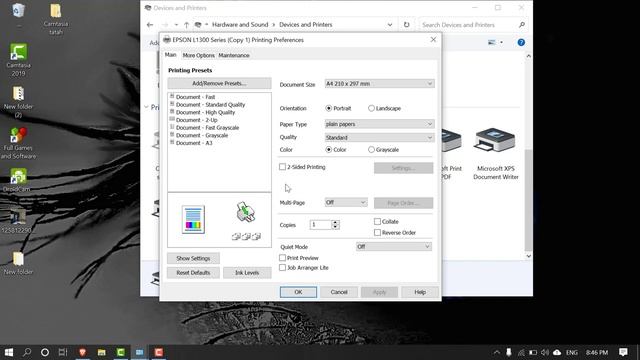Select Portrait orientation
Screen dimensions: 640x360
tap(338, 108)
